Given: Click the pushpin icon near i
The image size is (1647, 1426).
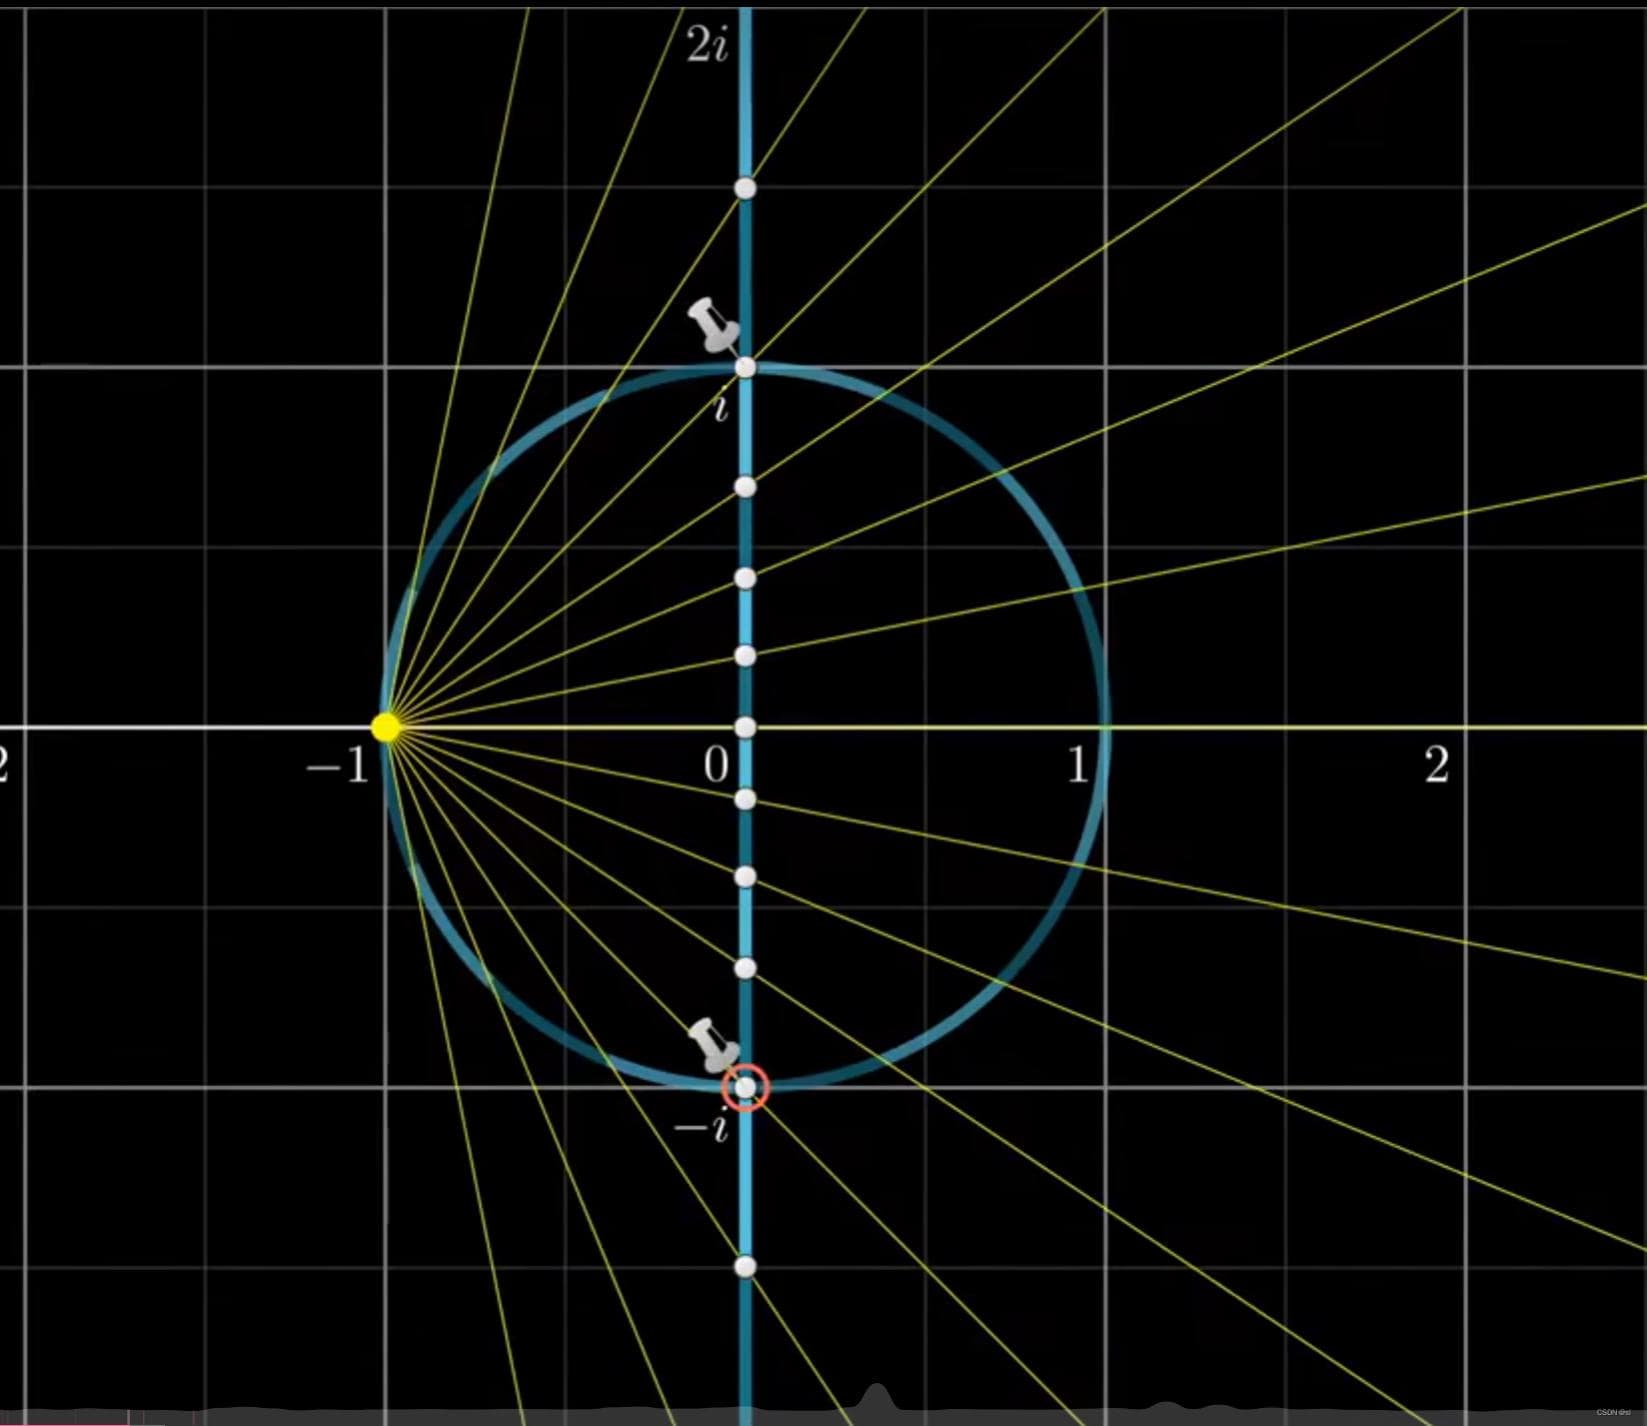Looking at the screenshot, I should point(714,325).
